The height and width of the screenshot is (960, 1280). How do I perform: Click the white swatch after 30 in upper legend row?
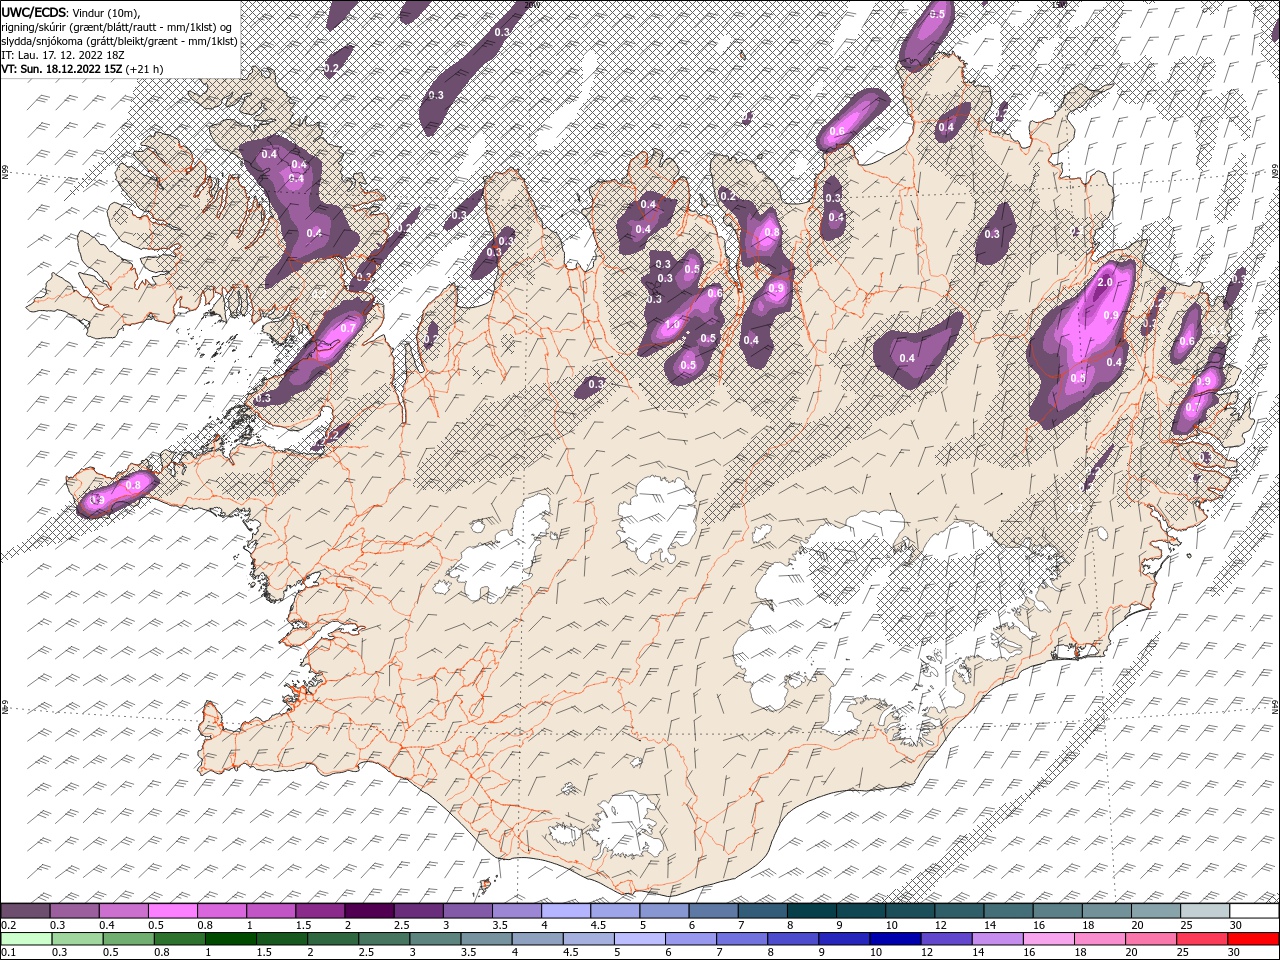[x=1253, y=911]
